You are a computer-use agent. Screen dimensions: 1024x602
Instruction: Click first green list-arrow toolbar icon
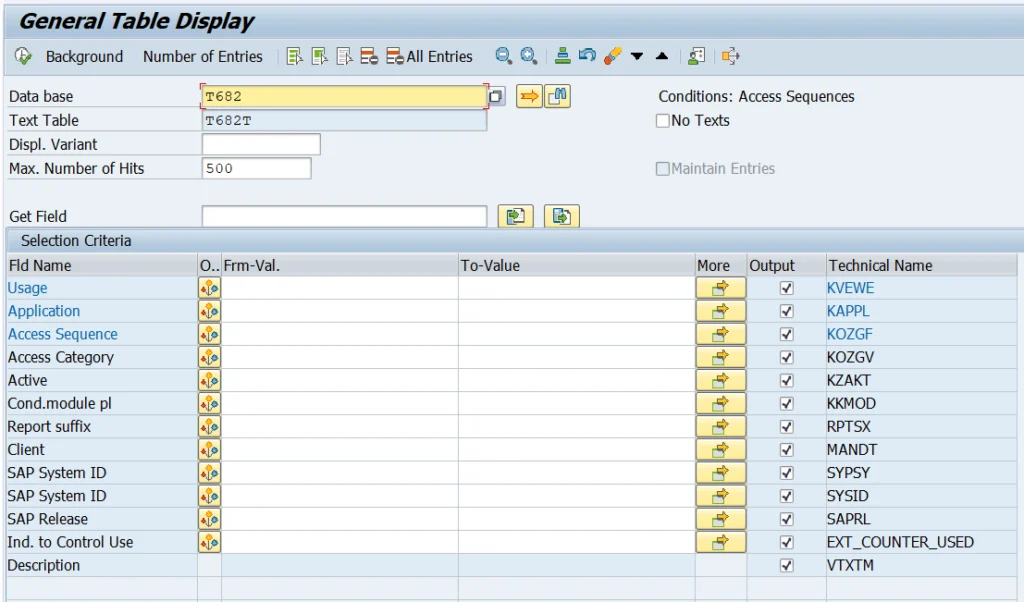click(295, 56)
